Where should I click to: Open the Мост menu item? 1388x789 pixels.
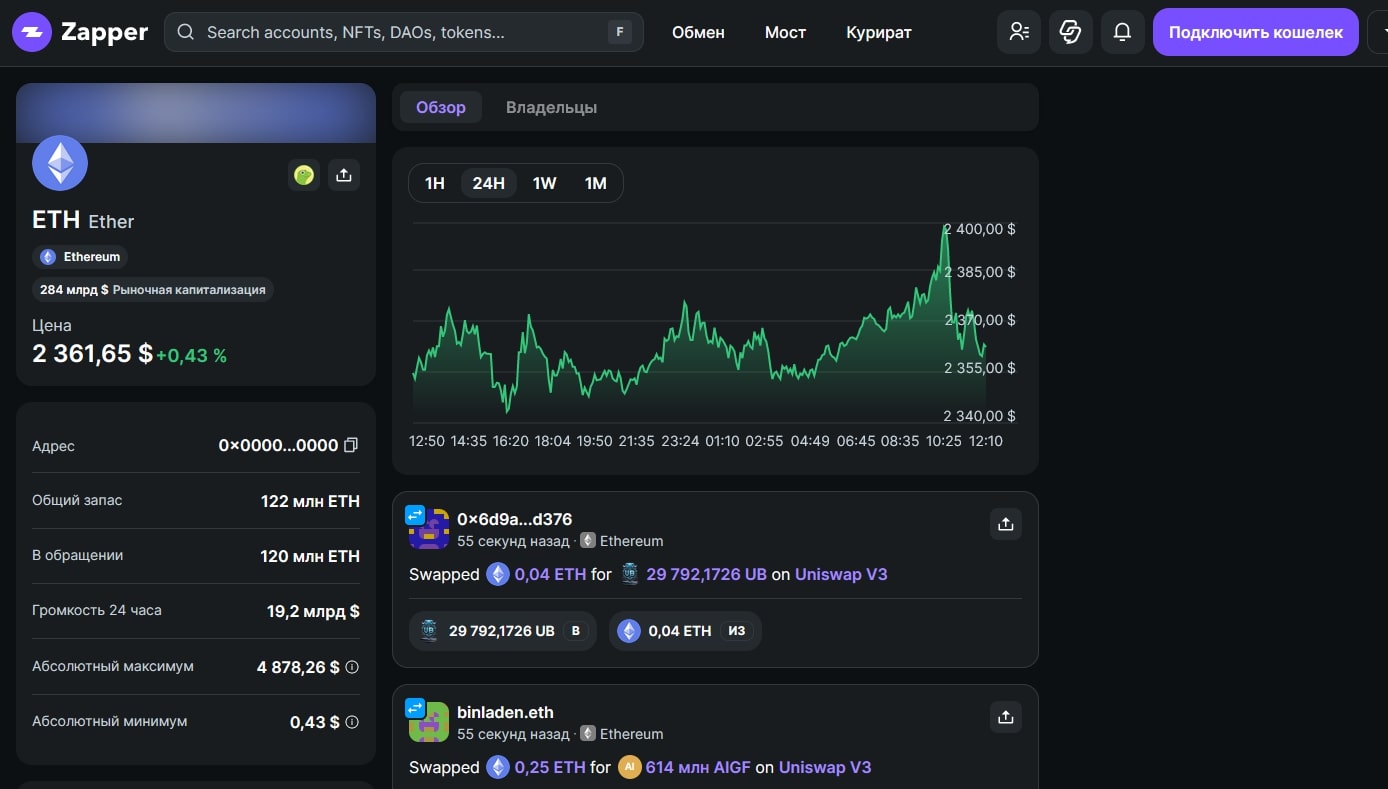[x=785, y=32]
